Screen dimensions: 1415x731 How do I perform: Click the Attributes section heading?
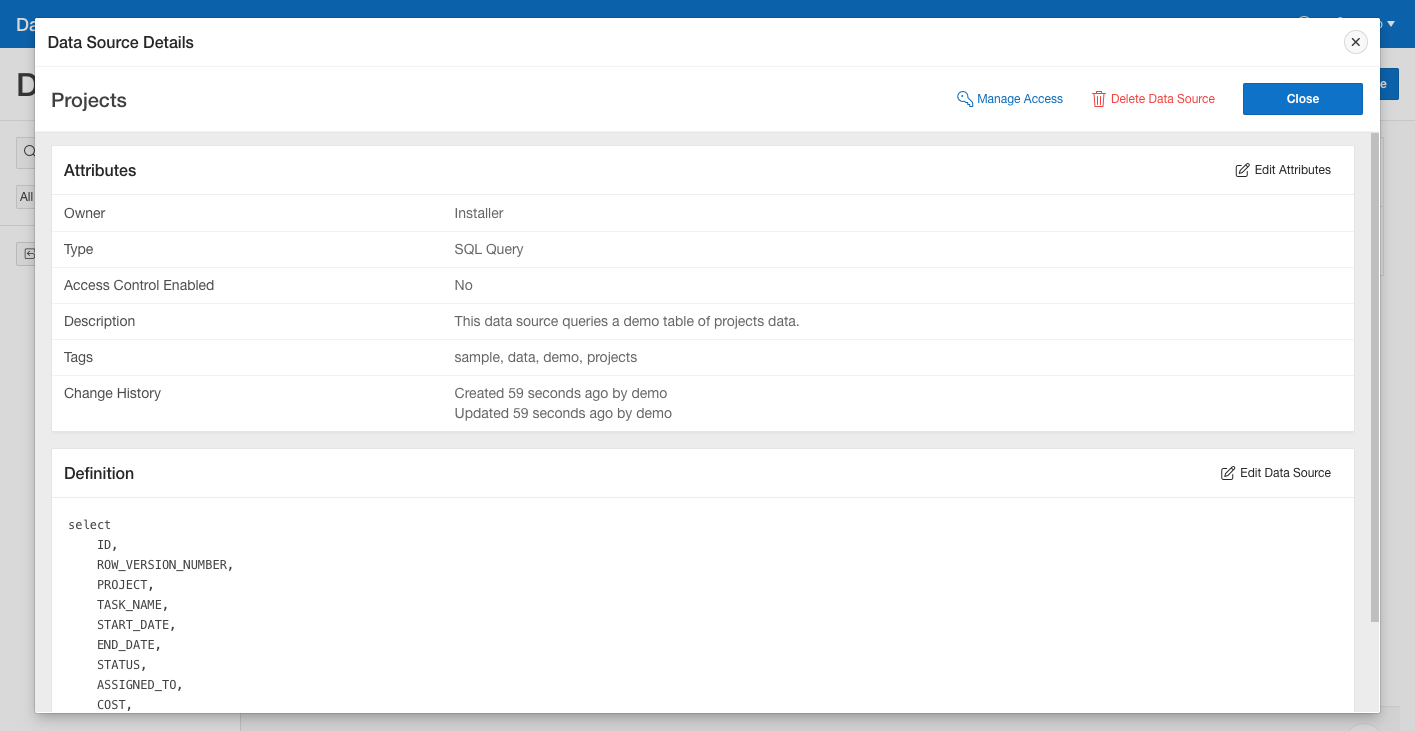tap(100, 170)
